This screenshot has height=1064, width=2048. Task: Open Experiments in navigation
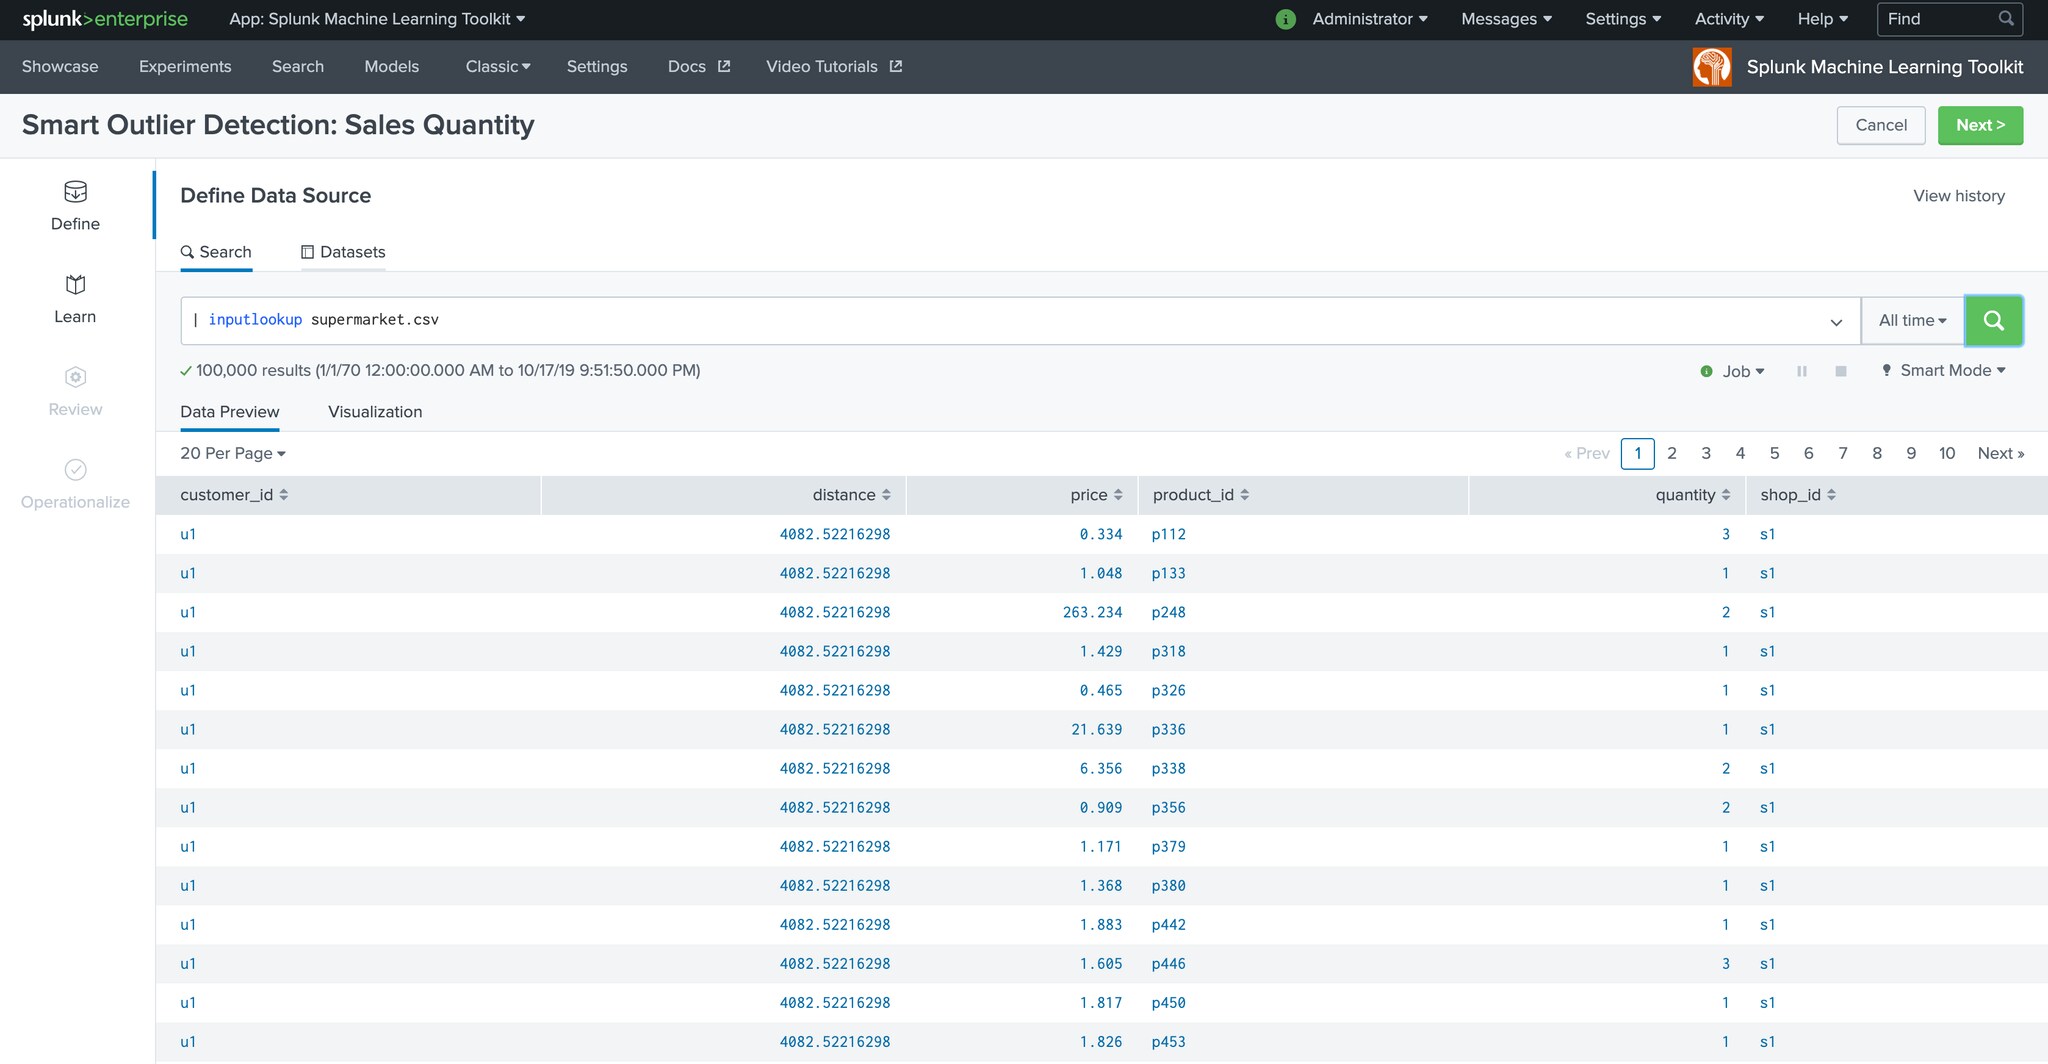tap(185, 67)
